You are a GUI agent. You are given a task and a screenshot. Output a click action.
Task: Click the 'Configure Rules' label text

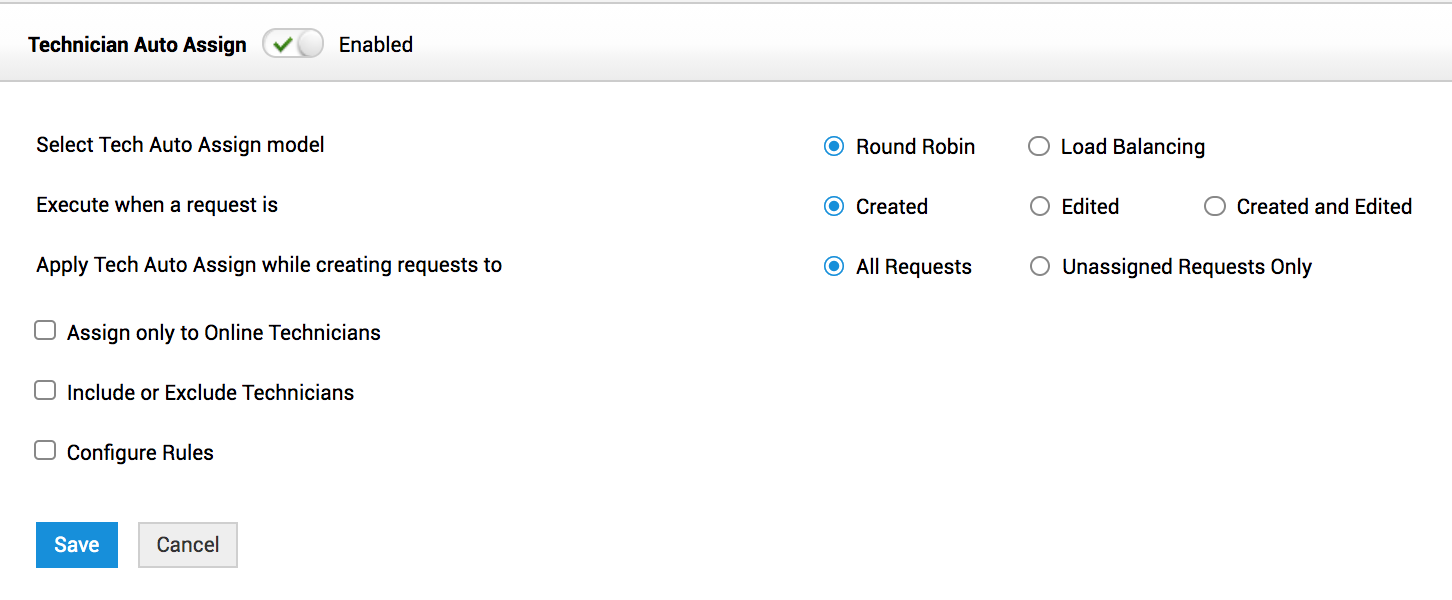pyautogui.click(x=140, y=453)
